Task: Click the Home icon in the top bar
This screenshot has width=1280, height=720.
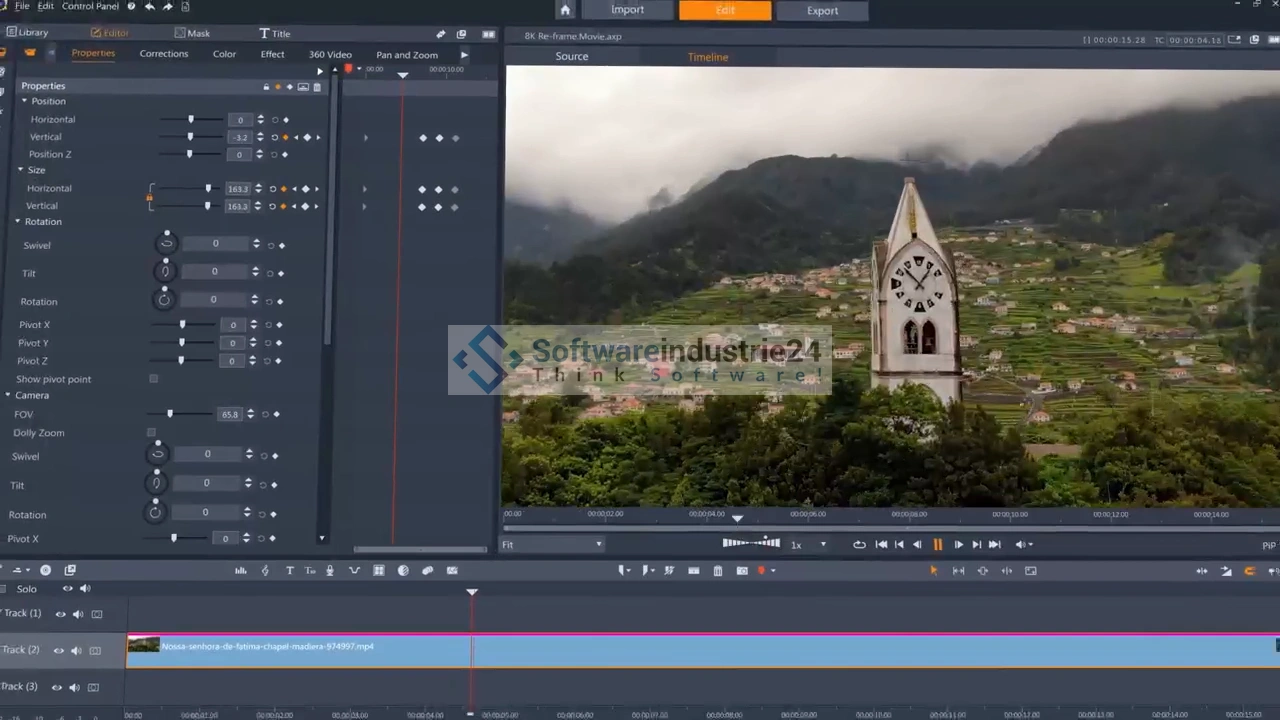Action: tap(565, 10)
